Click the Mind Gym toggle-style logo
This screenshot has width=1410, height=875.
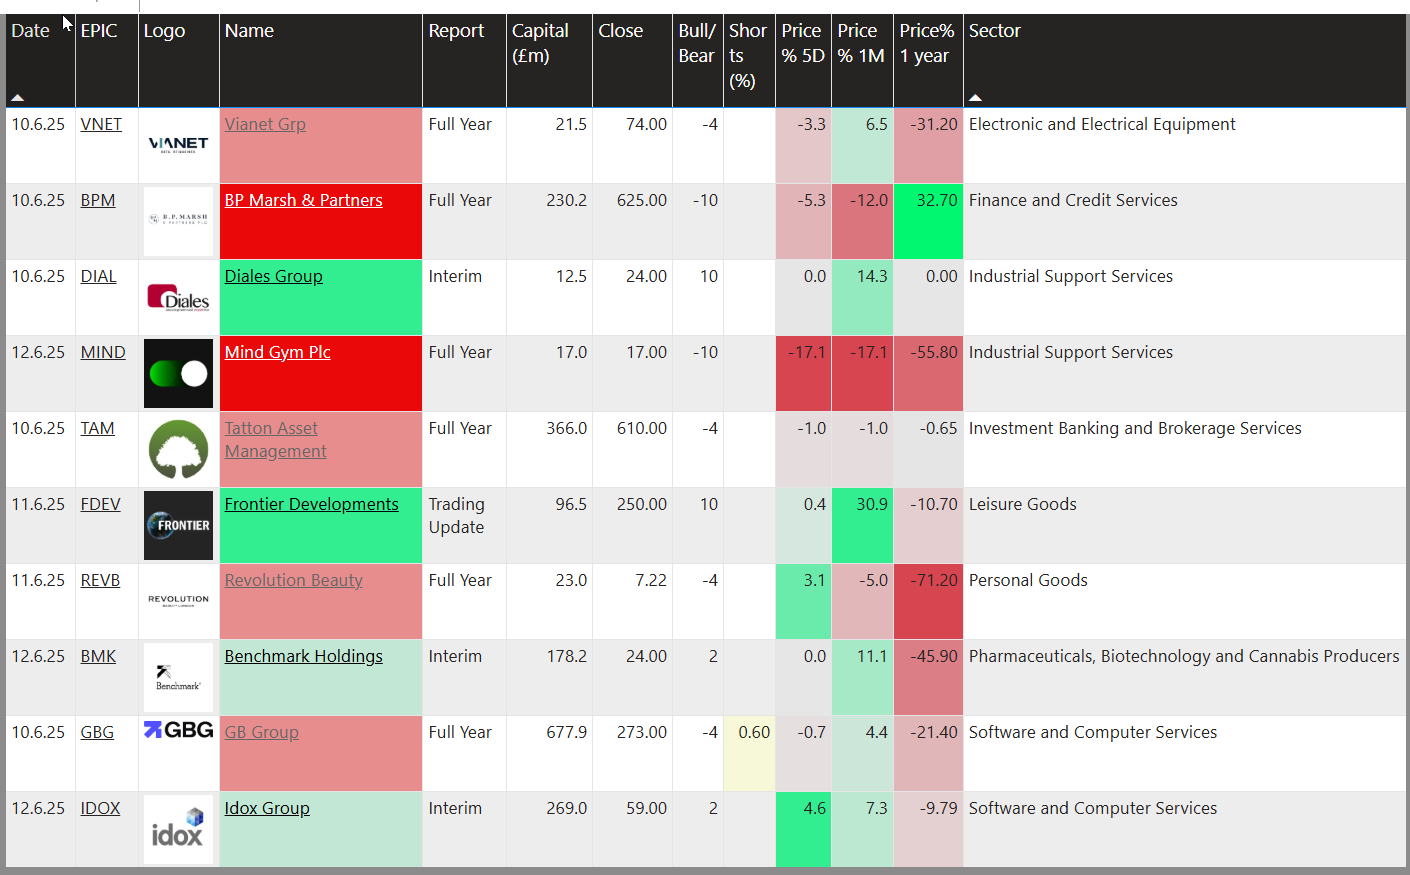coord(178,373)
